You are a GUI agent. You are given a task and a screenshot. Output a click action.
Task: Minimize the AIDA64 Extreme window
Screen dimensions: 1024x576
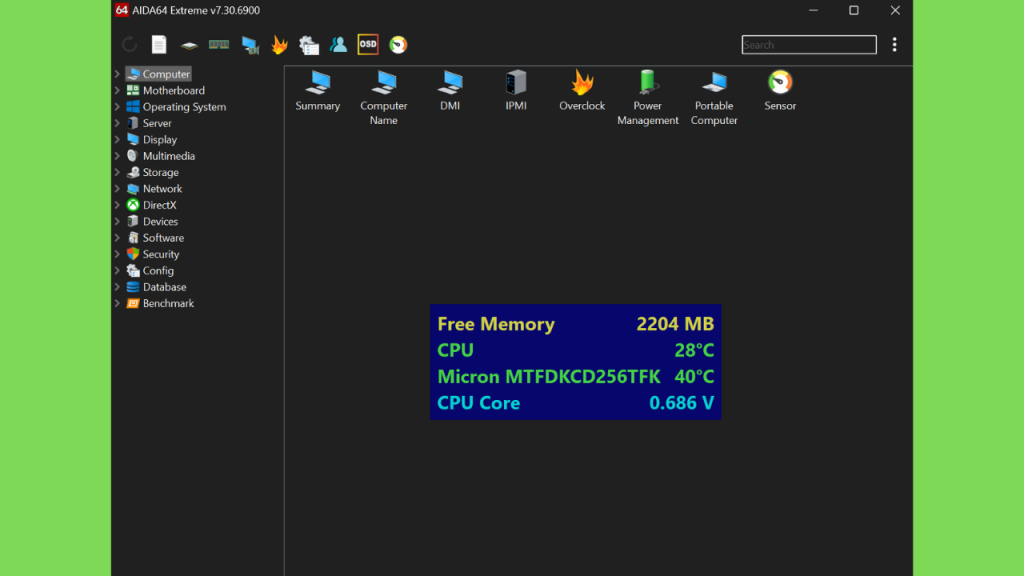coord(813,10)
